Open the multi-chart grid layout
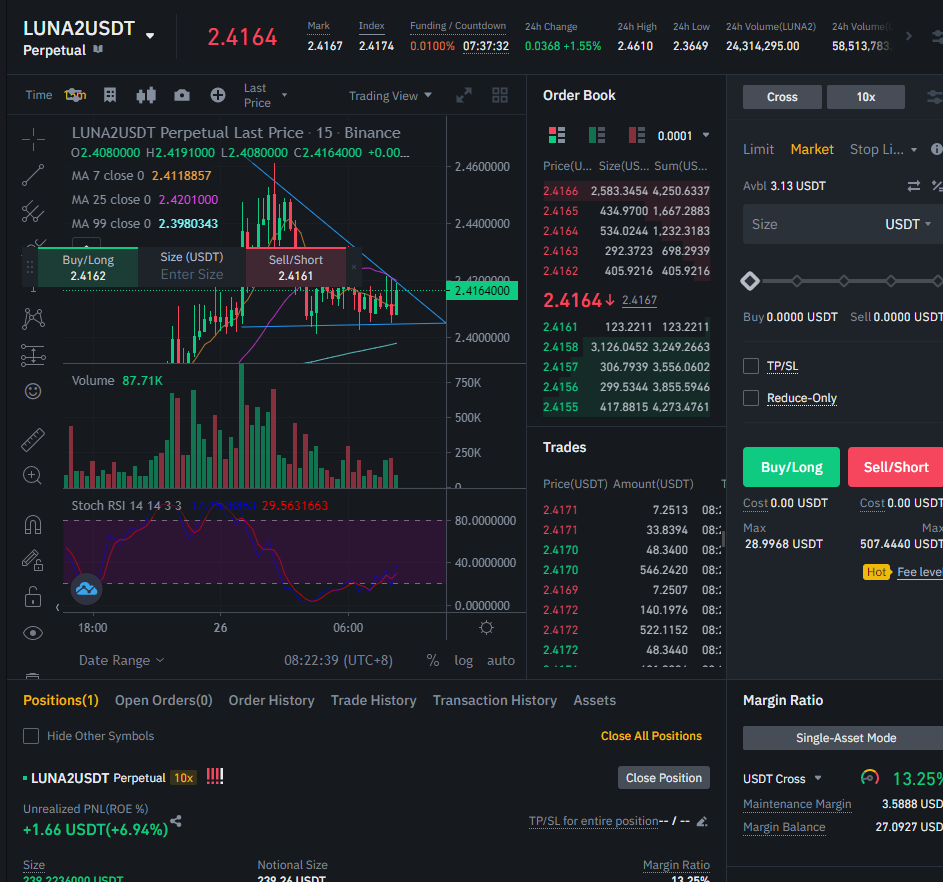The height and width of the screenshot is (882, 943). [x=500, y=95]
